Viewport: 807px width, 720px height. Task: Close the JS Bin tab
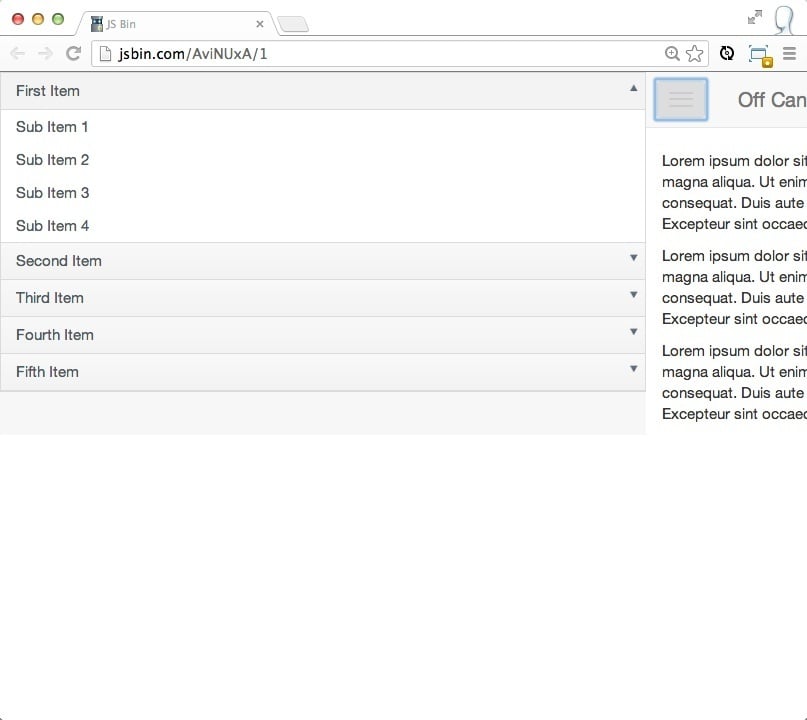(x=260, y=24)
